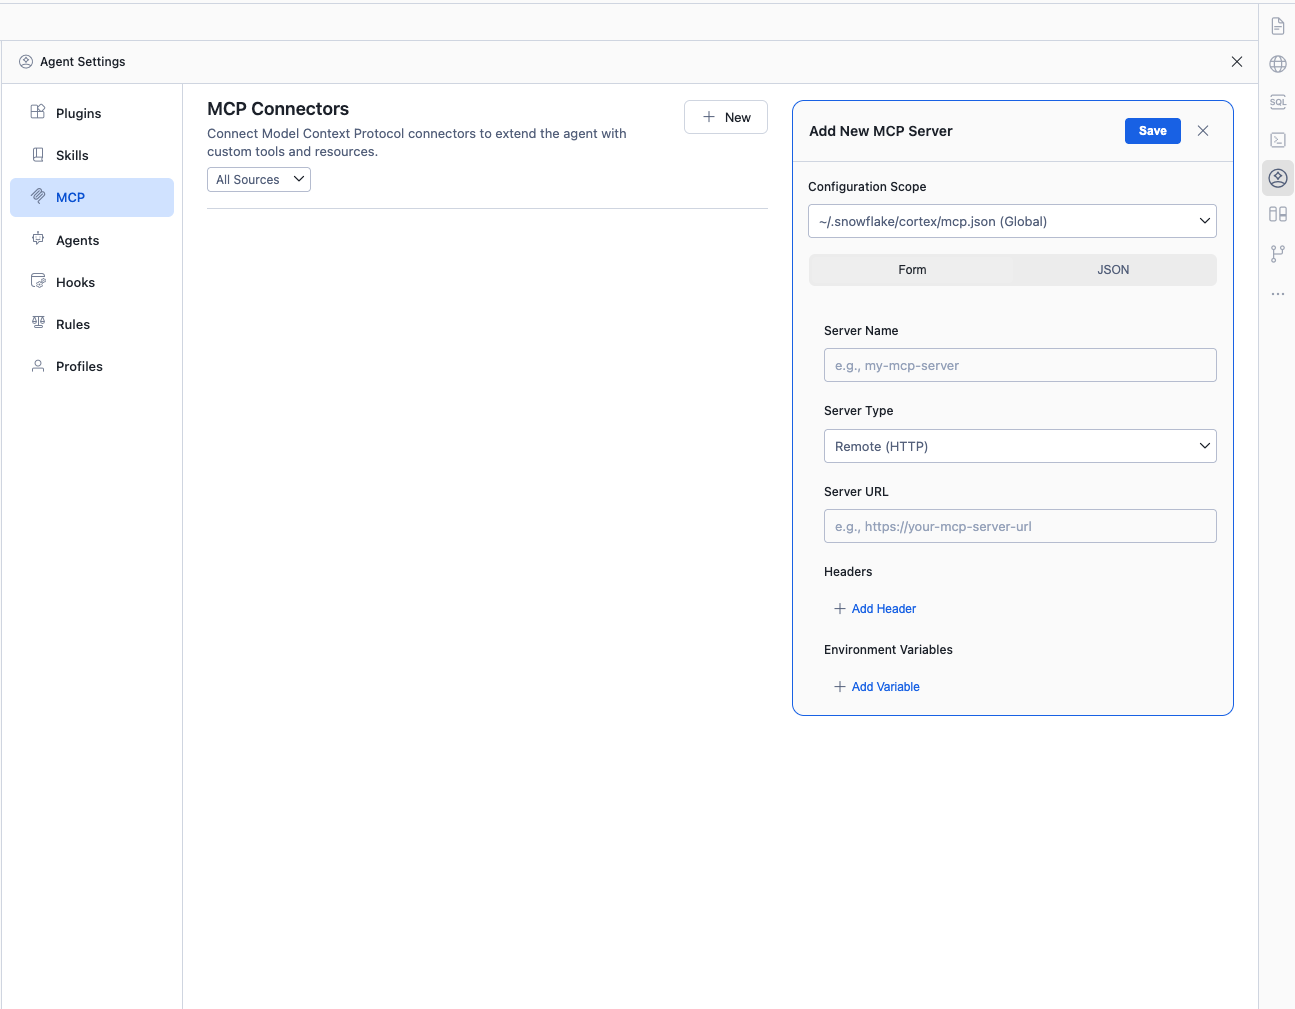This screenshot has width=1295, height=1009.
Task: Click the MCP connector icon
Action: click(38, 196)
